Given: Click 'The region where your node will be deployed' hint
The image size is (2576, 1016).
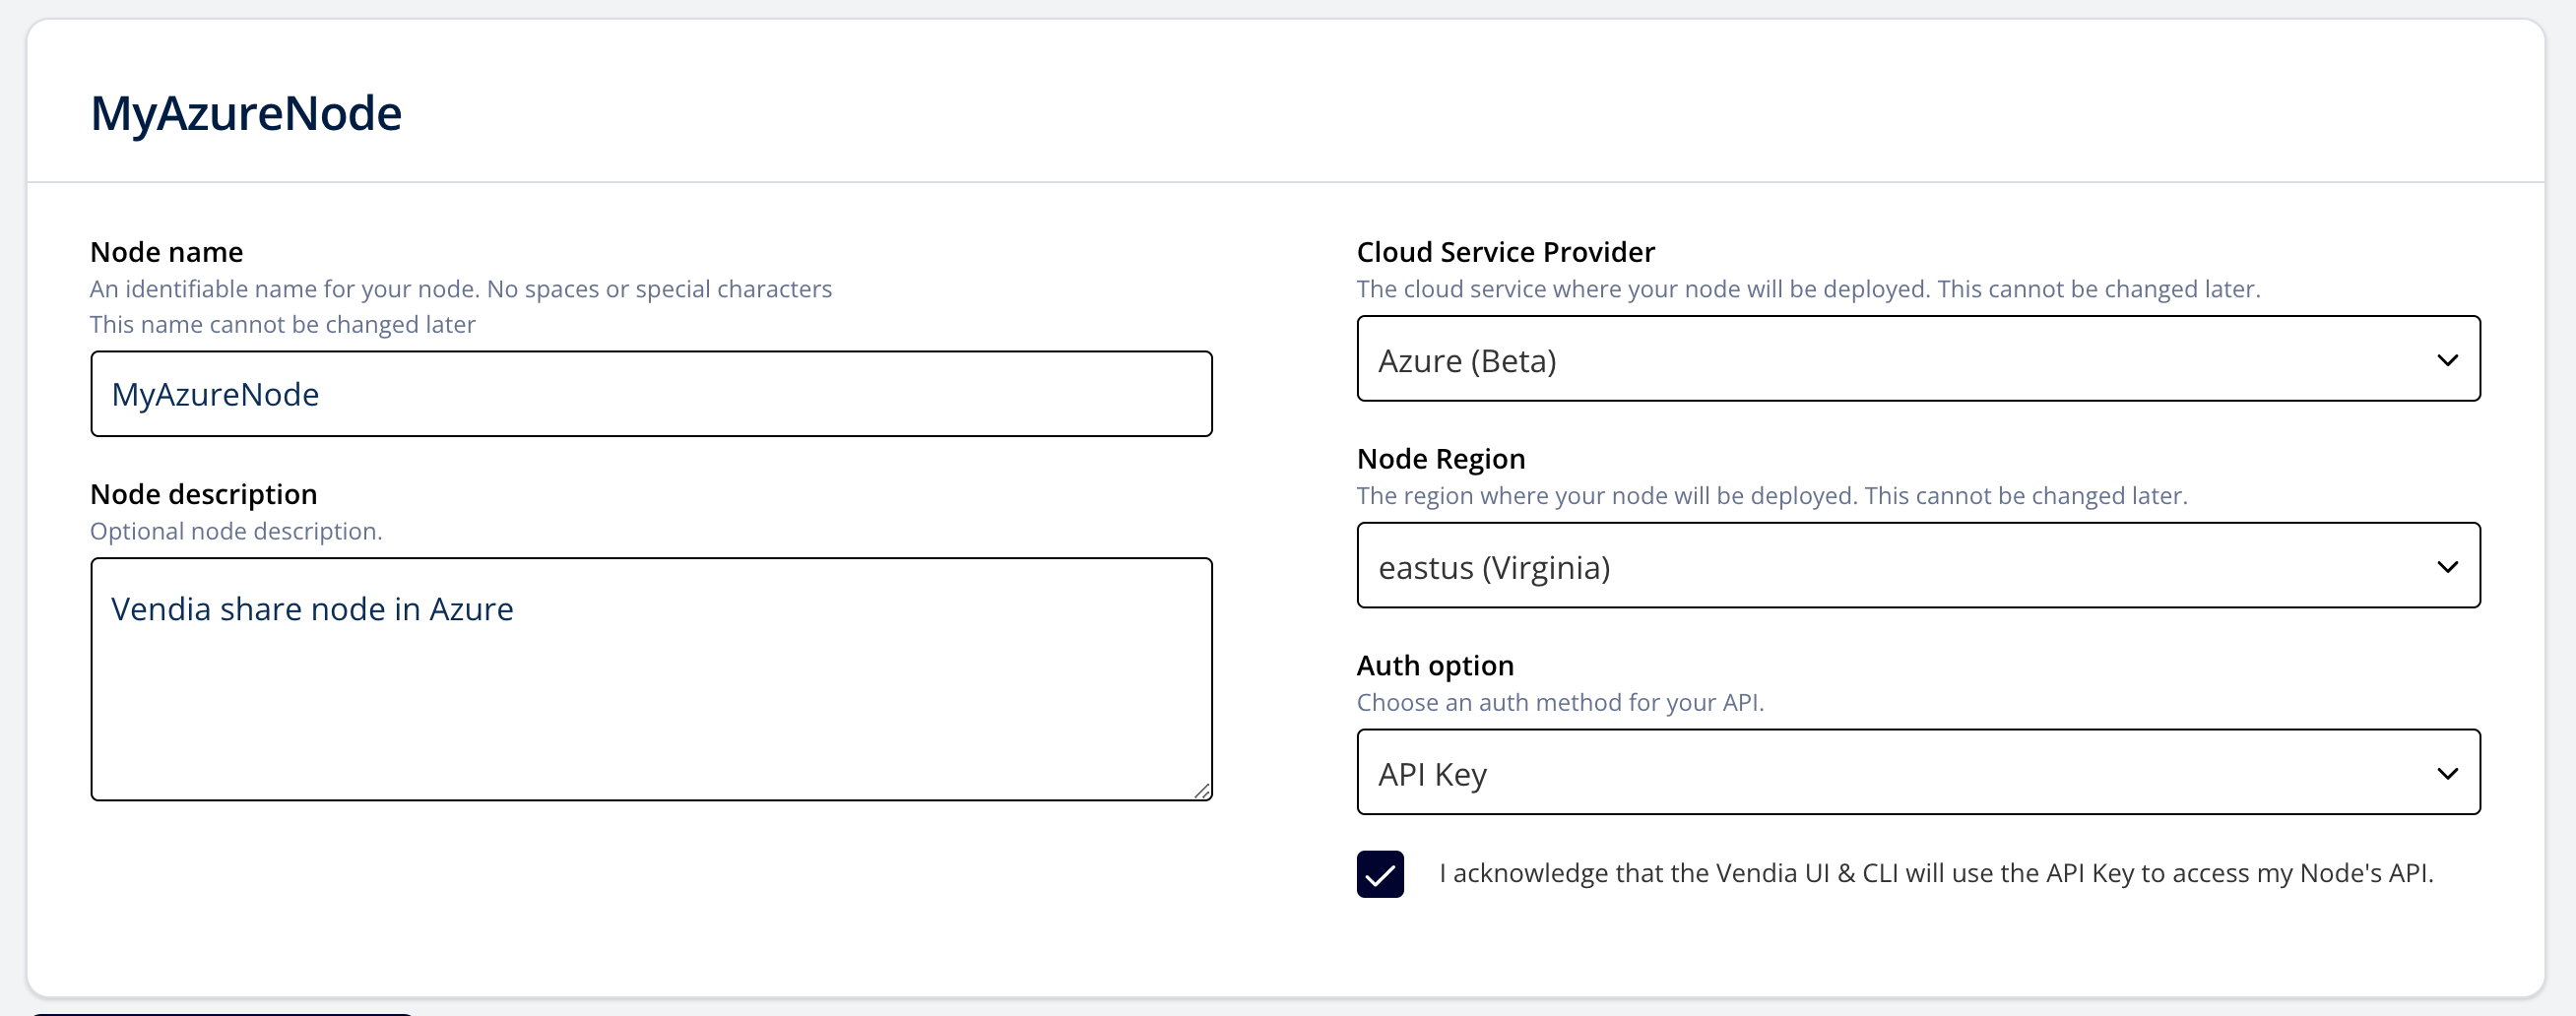Looking at the screenshot, I should click(x=1772, y=496).
